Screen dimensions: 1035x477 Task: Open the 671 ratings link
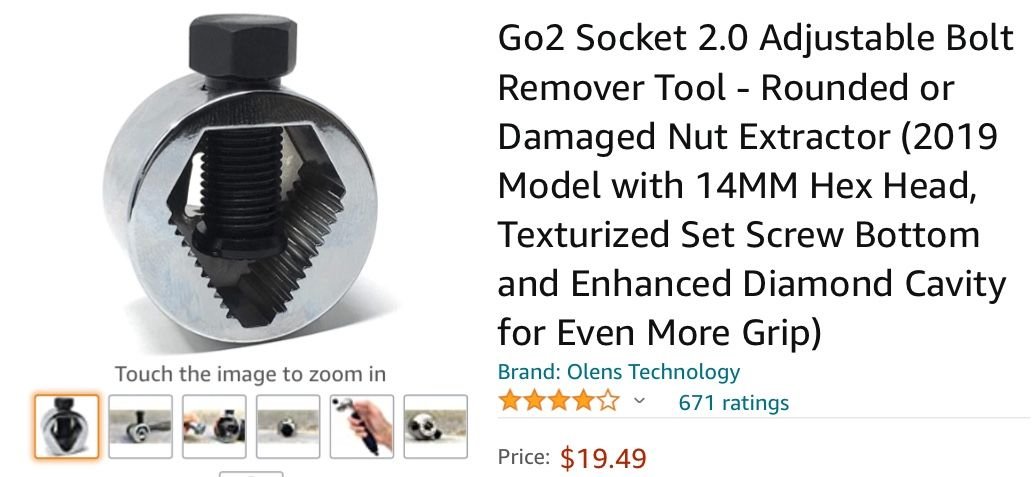click(733, 402)
